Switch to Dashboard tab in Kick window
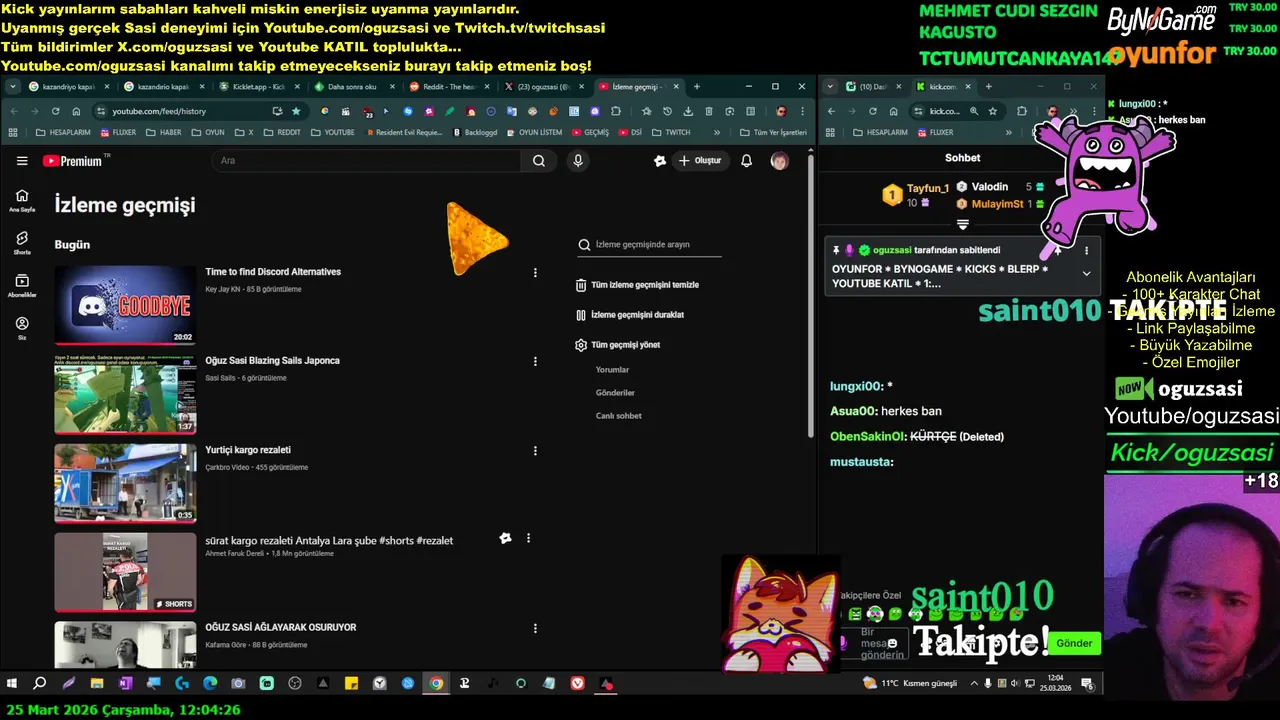1280x720 pixels. pos(873,87)
